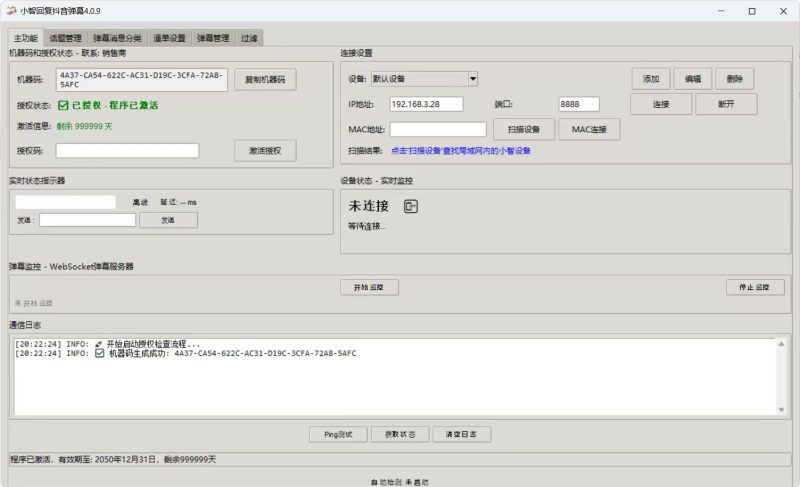Click the 删除 device button

pos(735,79)
